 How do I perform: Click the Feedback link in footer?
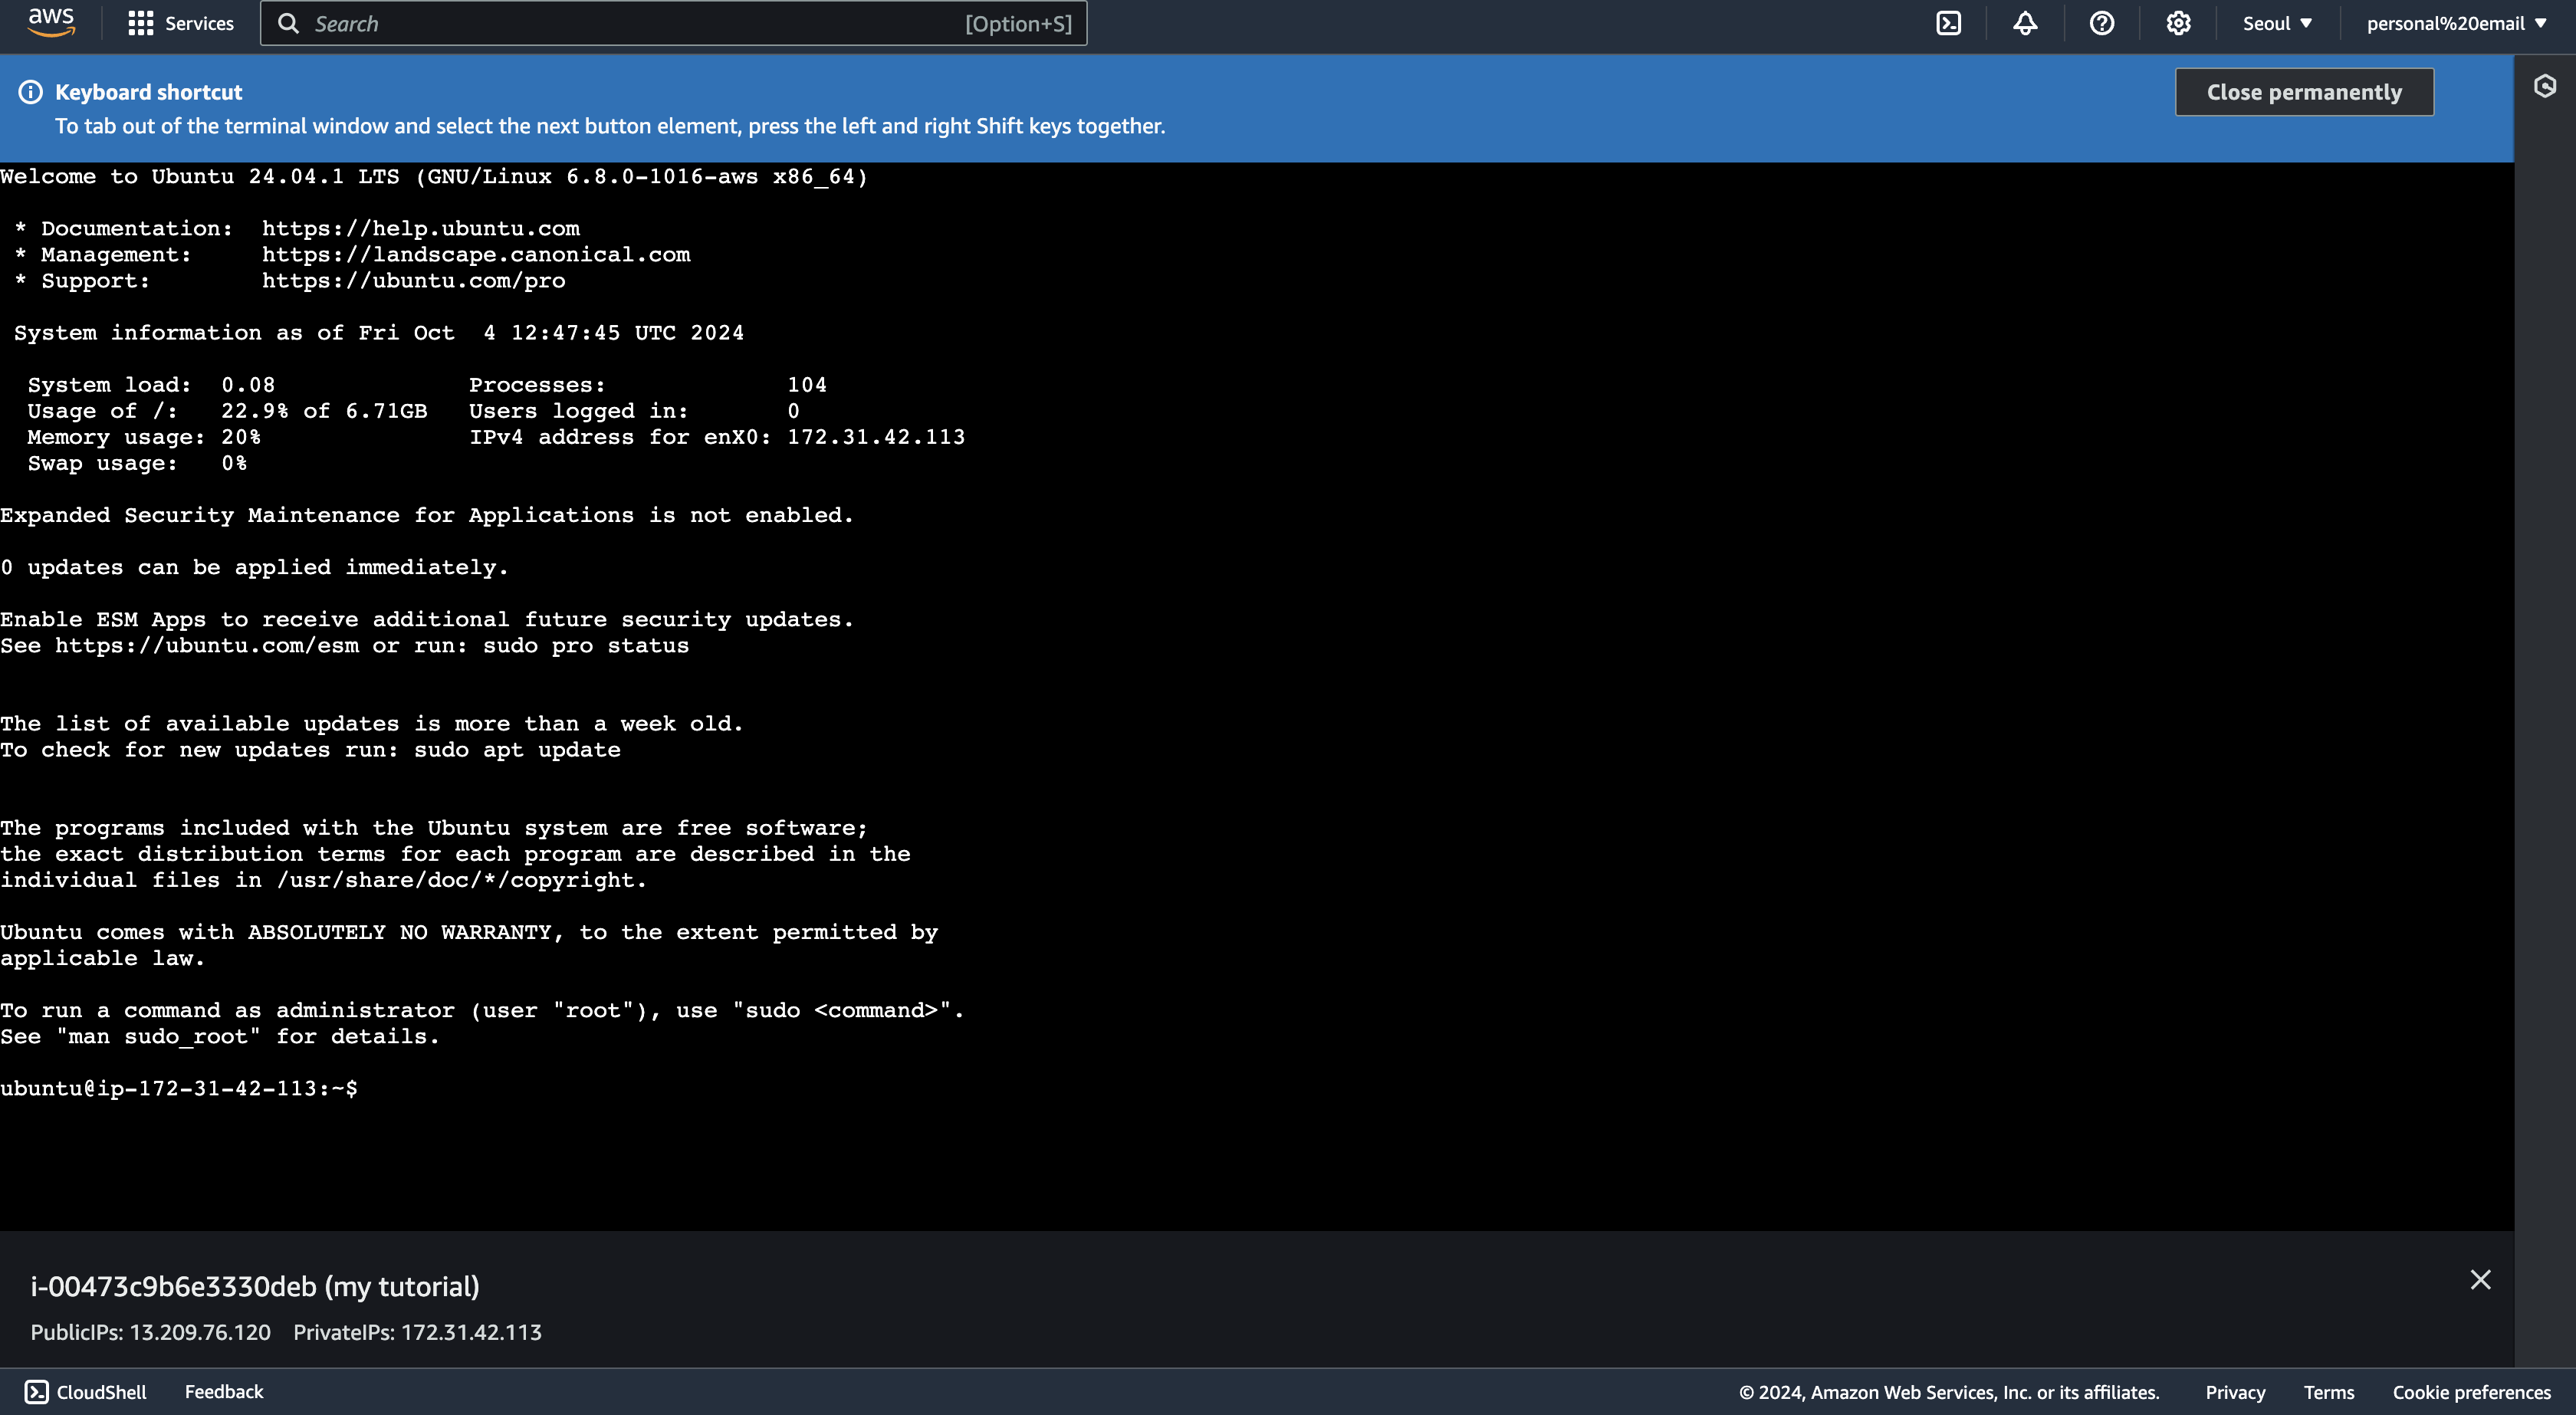(224, 1392)
